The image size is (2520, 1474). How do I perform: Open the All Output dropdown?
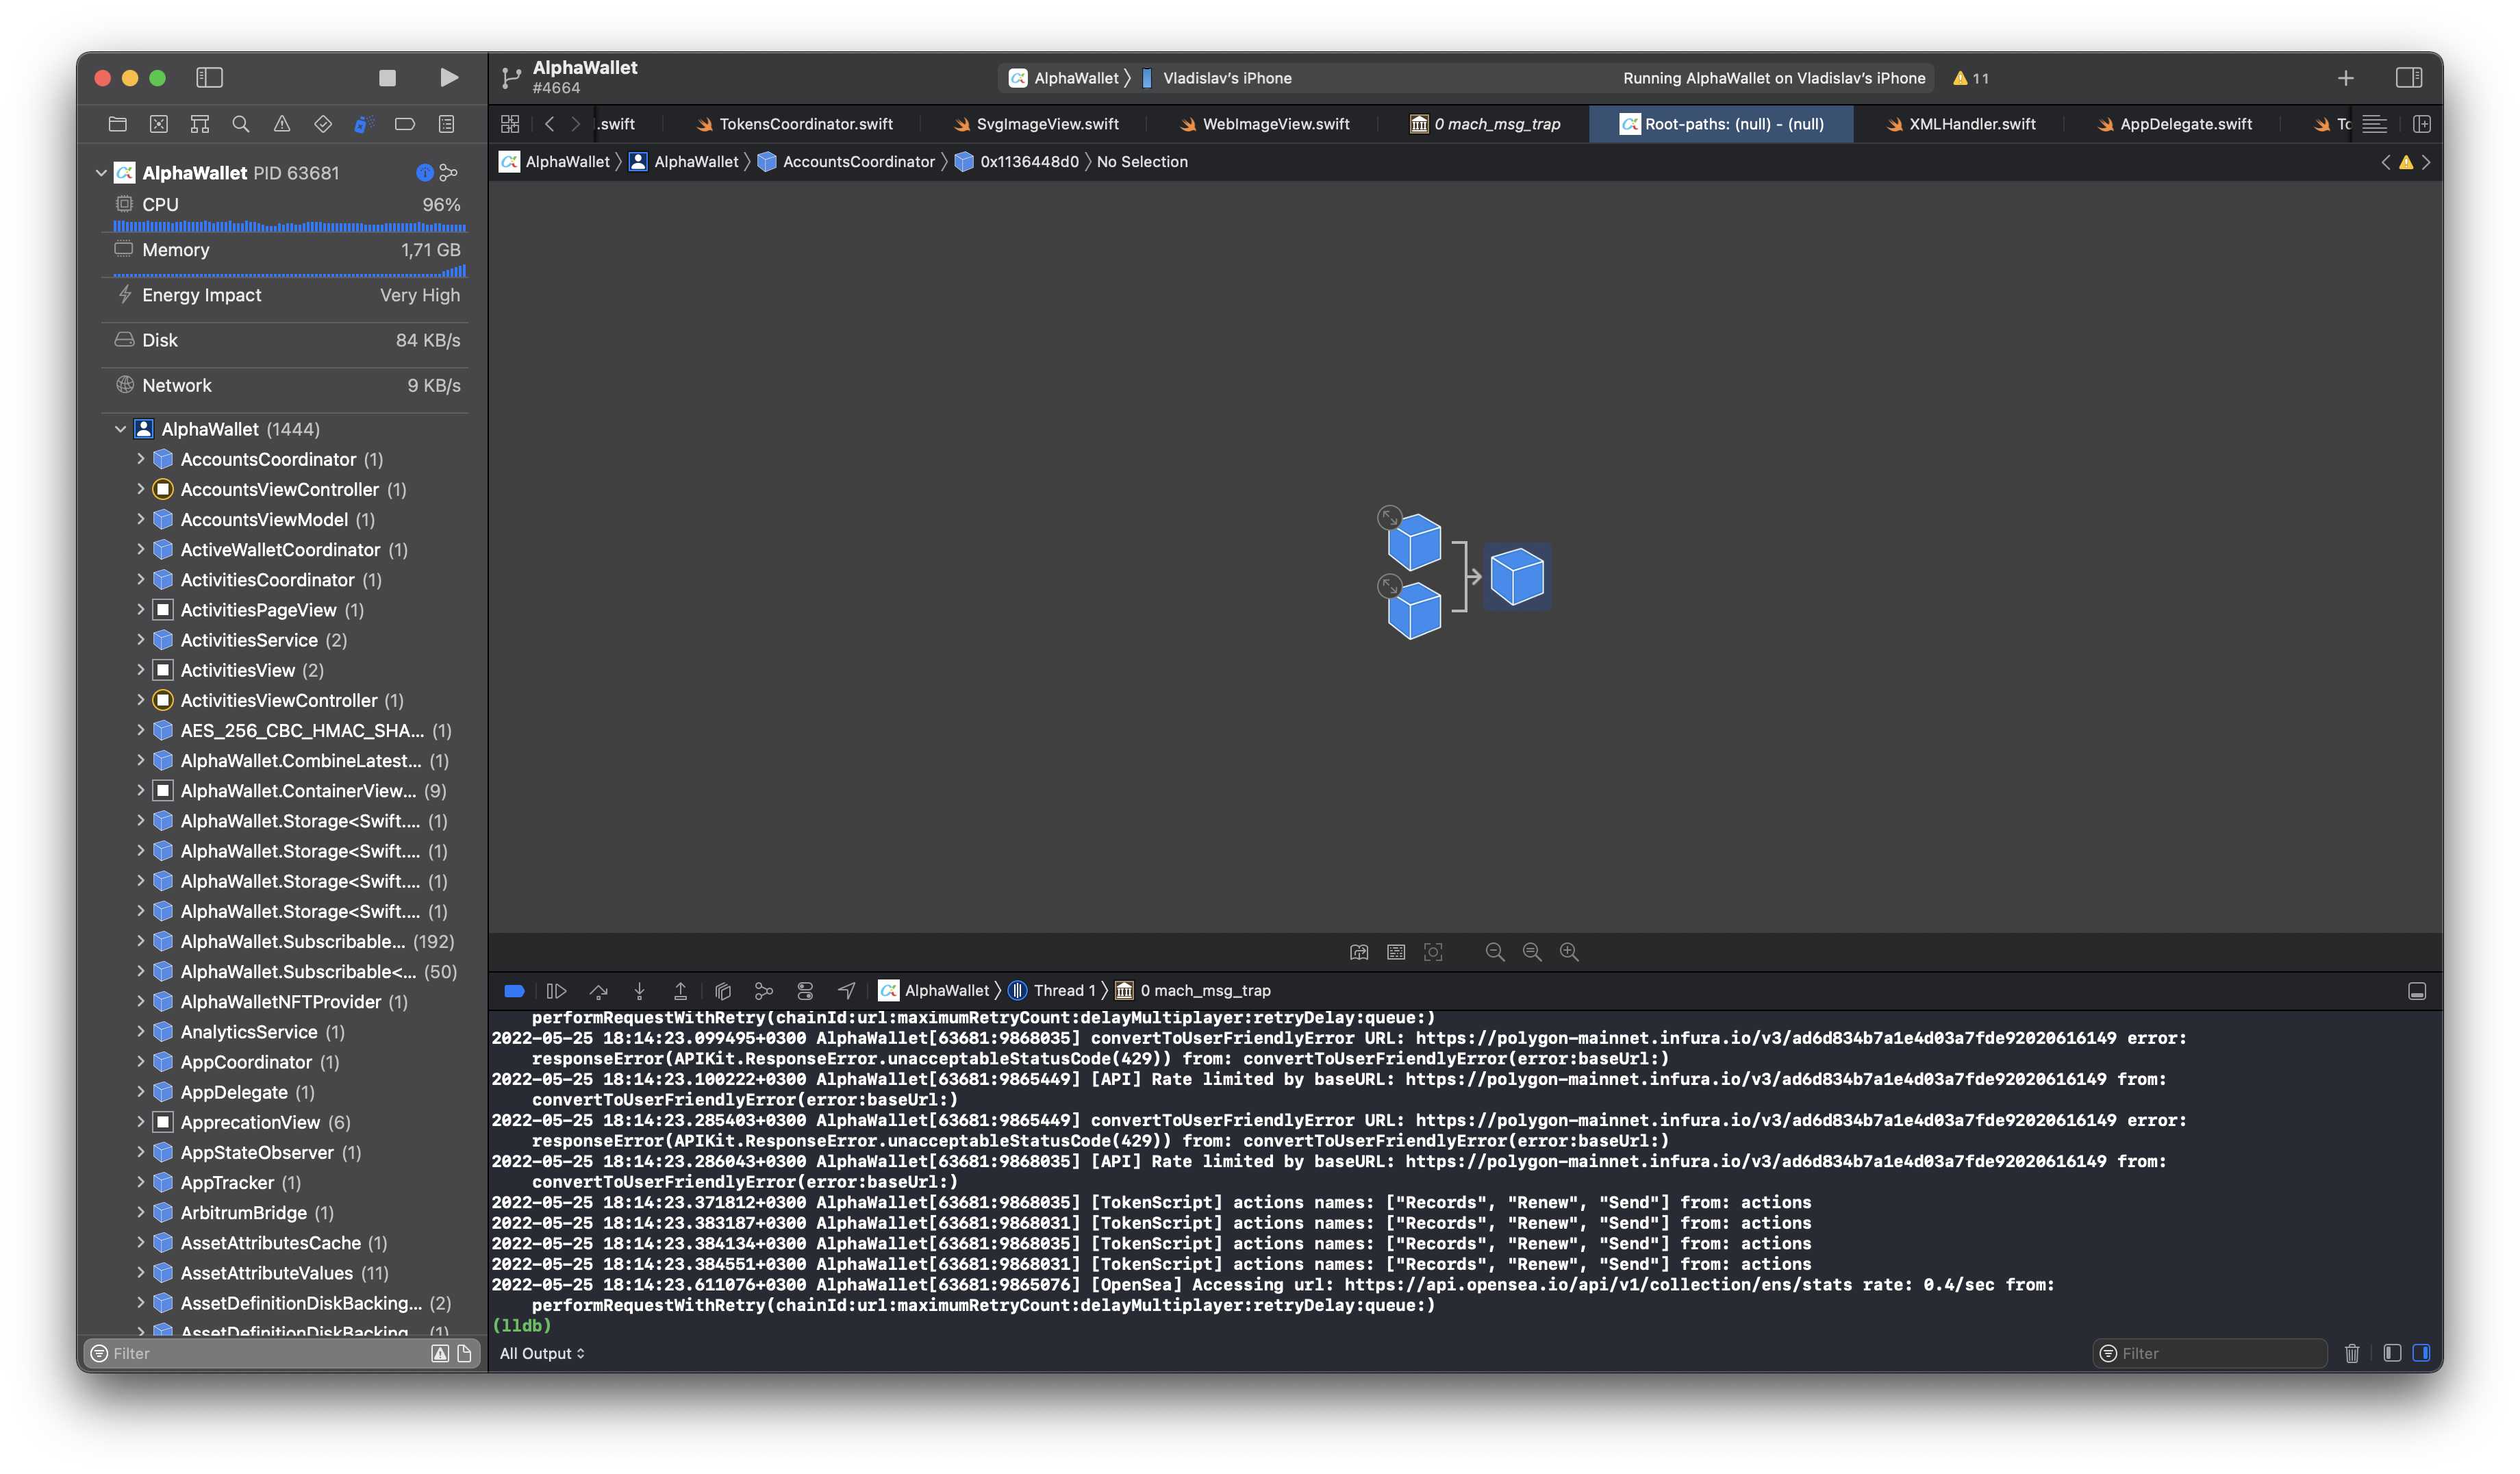(x=541, y=1353)
